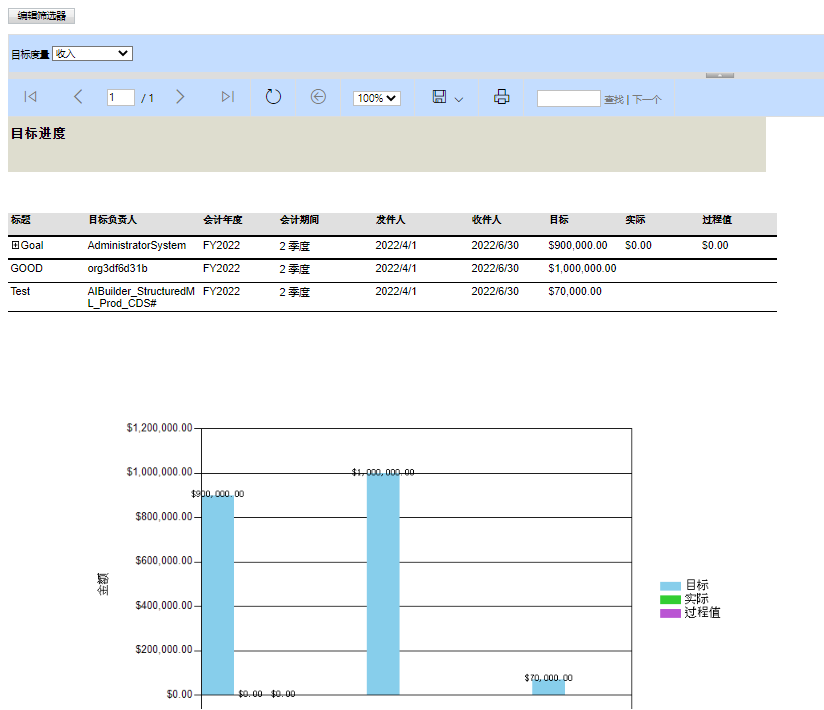Click the 标题 column header
Image resolution: width=824 pixels, height=710 pixels.
20,220
